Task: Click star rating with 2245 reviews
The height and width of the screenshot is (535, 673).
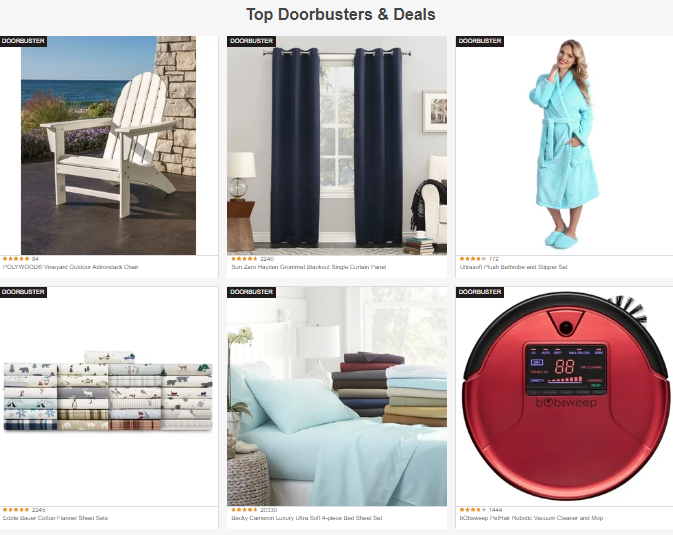Action: (24, 510)
